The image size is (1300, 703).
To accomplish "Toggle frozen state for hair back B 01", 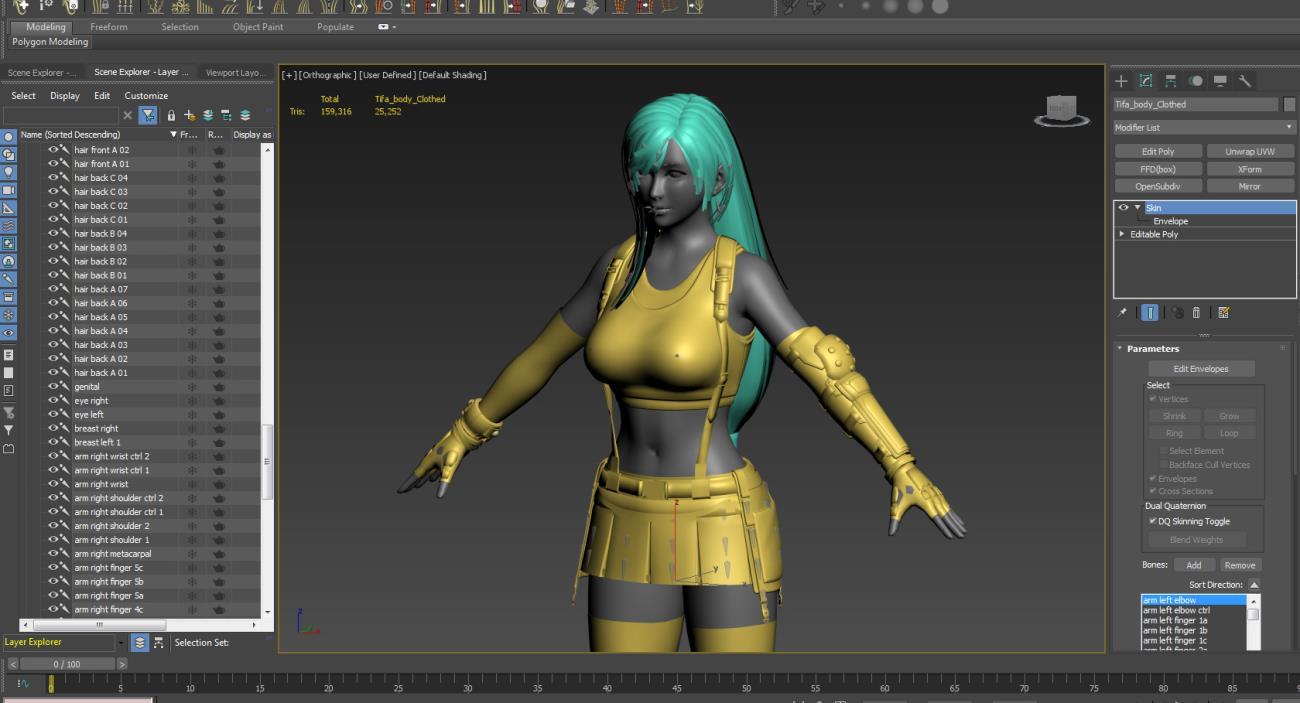I will (192, 275).
